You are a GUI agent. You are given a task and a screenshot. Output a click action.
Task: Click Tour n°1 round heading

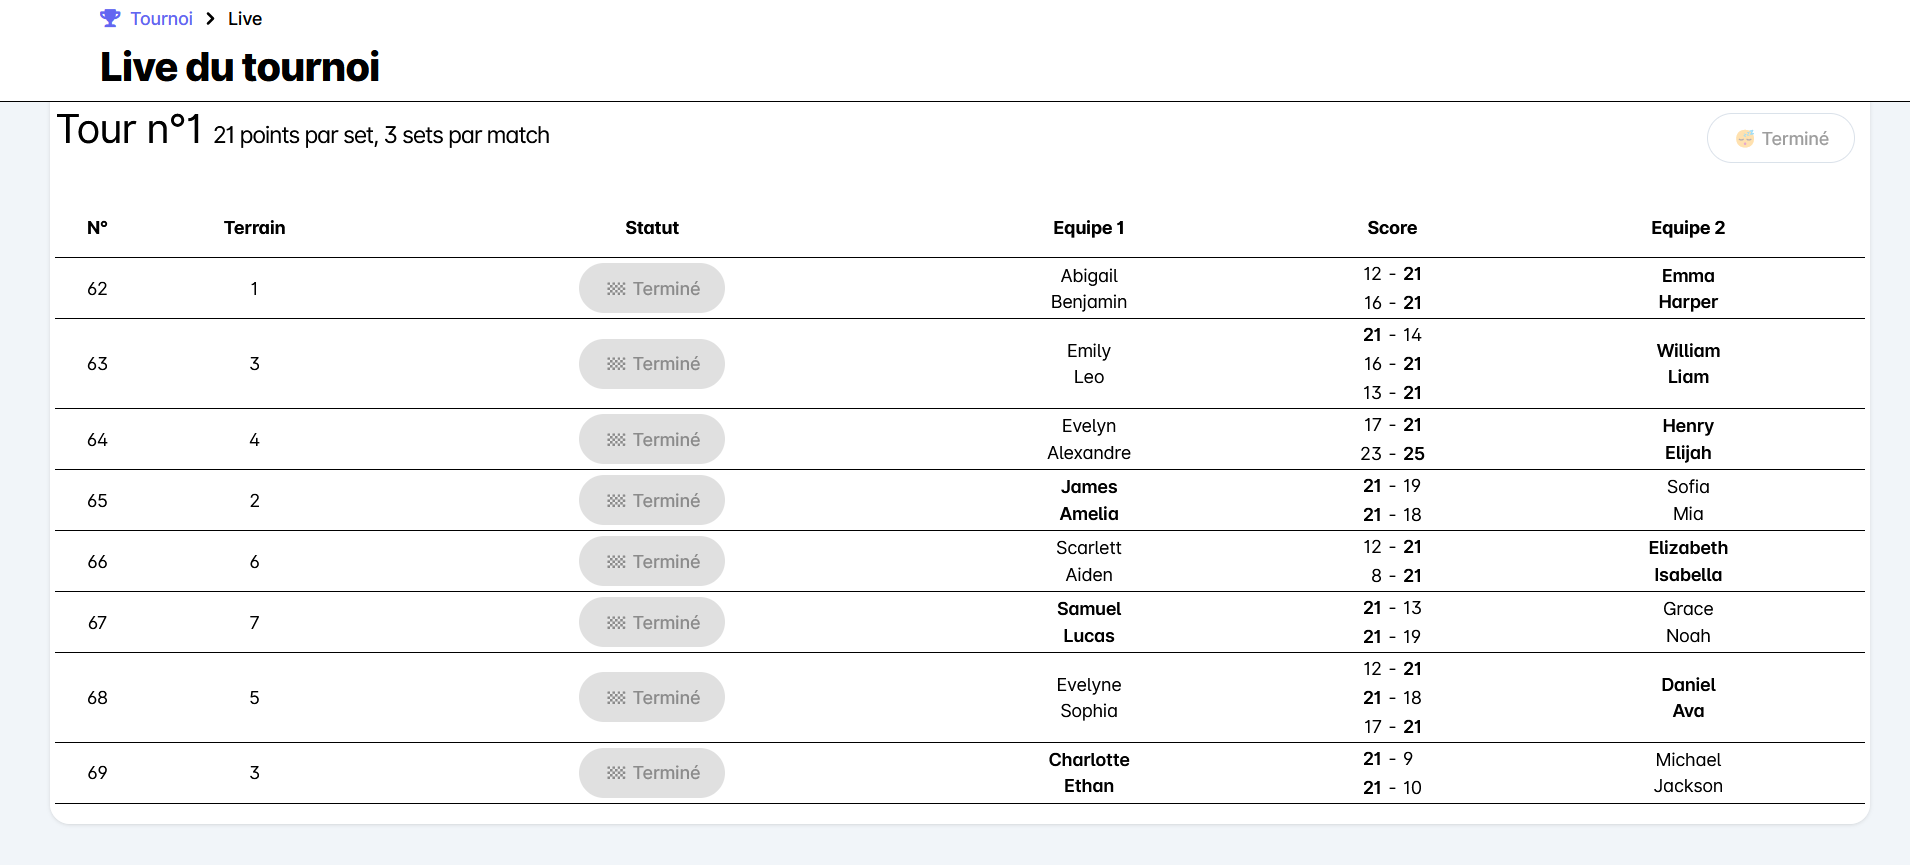click(x=130, y=130)
